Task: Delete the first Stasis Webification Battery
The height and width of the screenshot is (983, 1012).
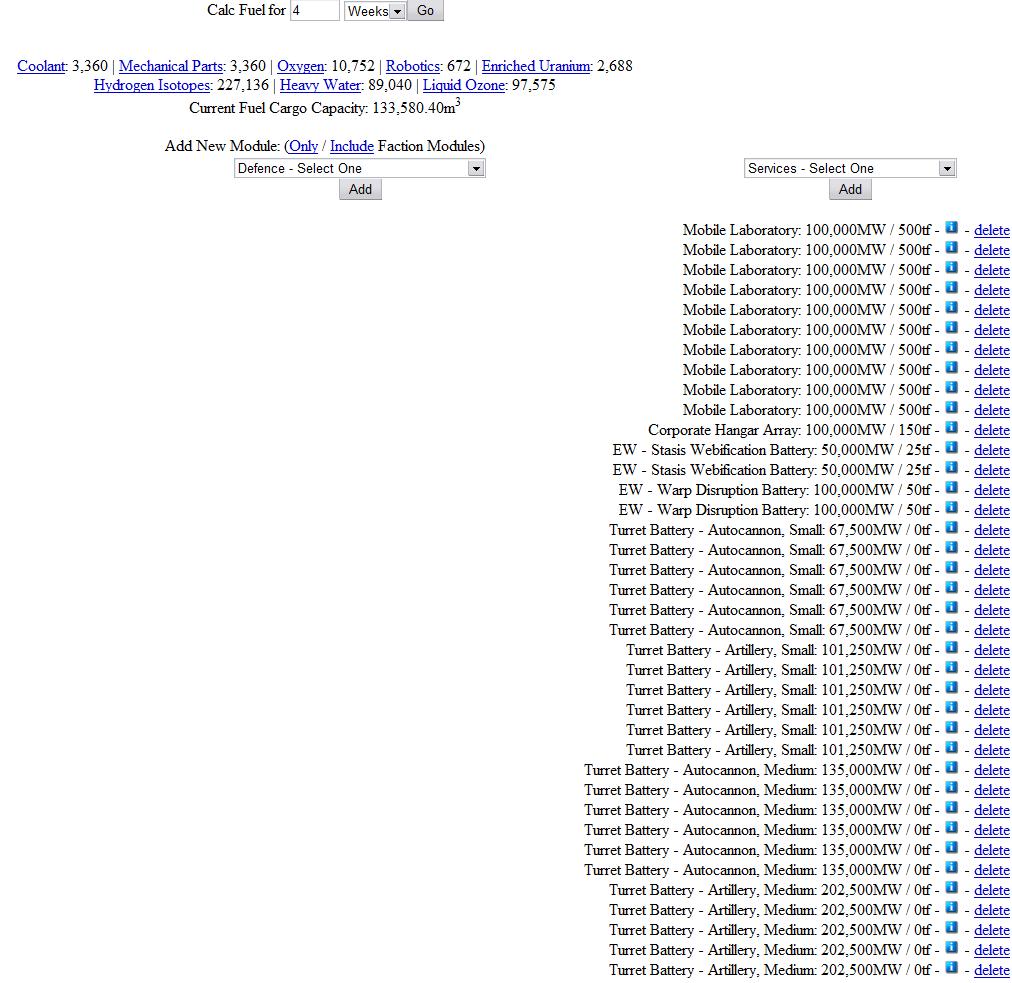Action: point(991,450)
